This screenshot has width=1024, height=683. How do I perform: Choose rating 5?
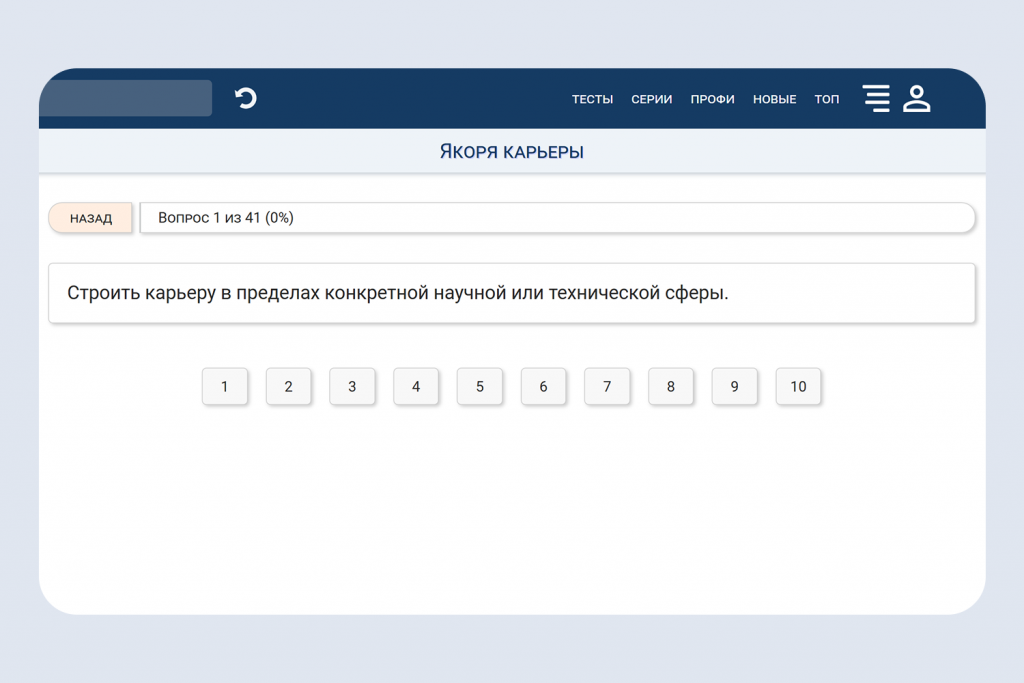pyautogui.click(x=480, y=387)
